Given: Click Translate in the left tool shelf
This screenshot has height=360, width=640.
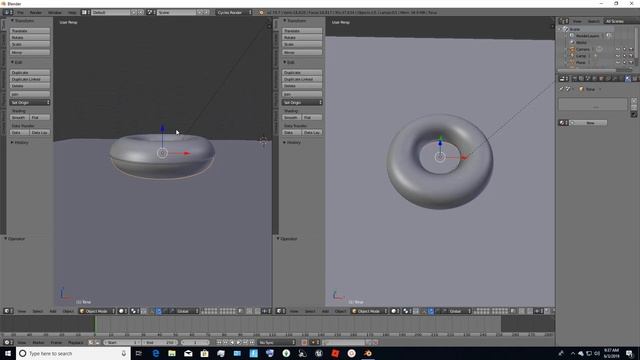Looking at the screenshot, I should (30, 31).
